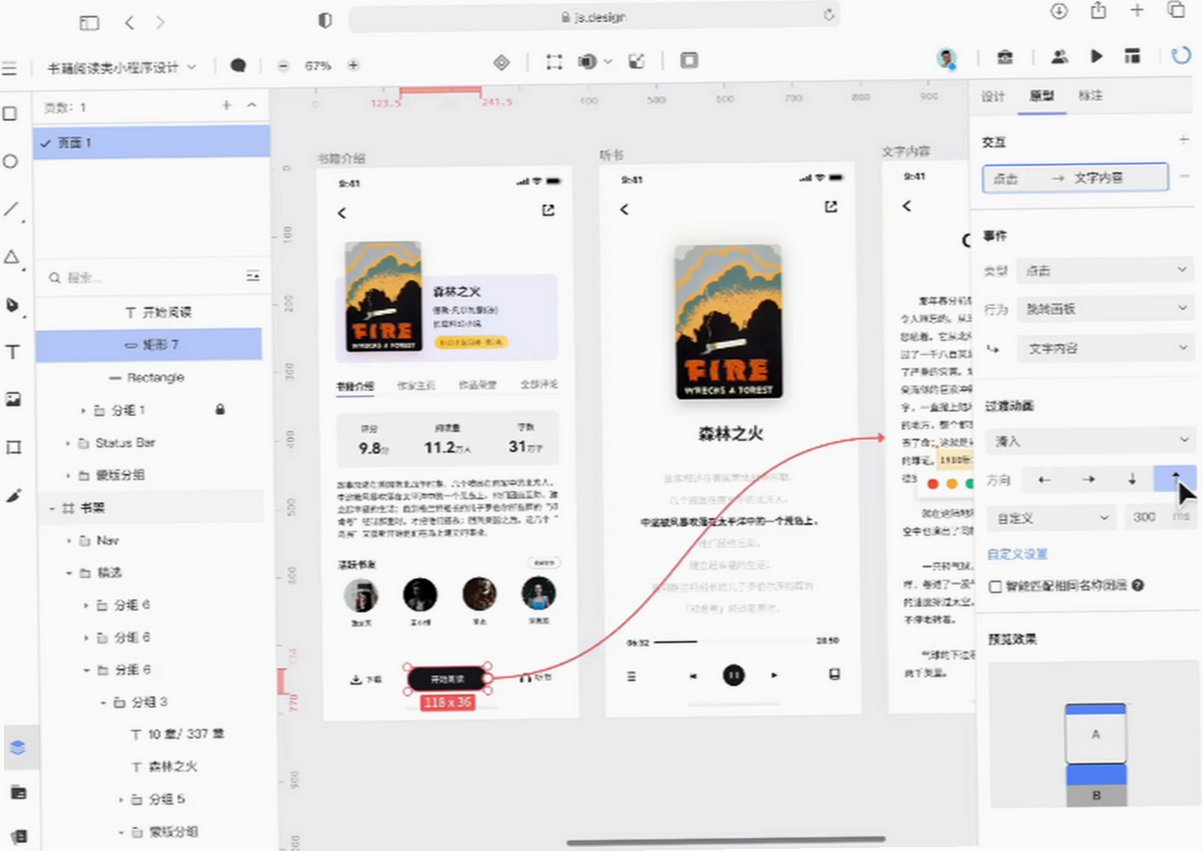Click the user avatar in top toolbar
The height and width of the screenshot is (851, 1203).
click(x=946, y=58)
